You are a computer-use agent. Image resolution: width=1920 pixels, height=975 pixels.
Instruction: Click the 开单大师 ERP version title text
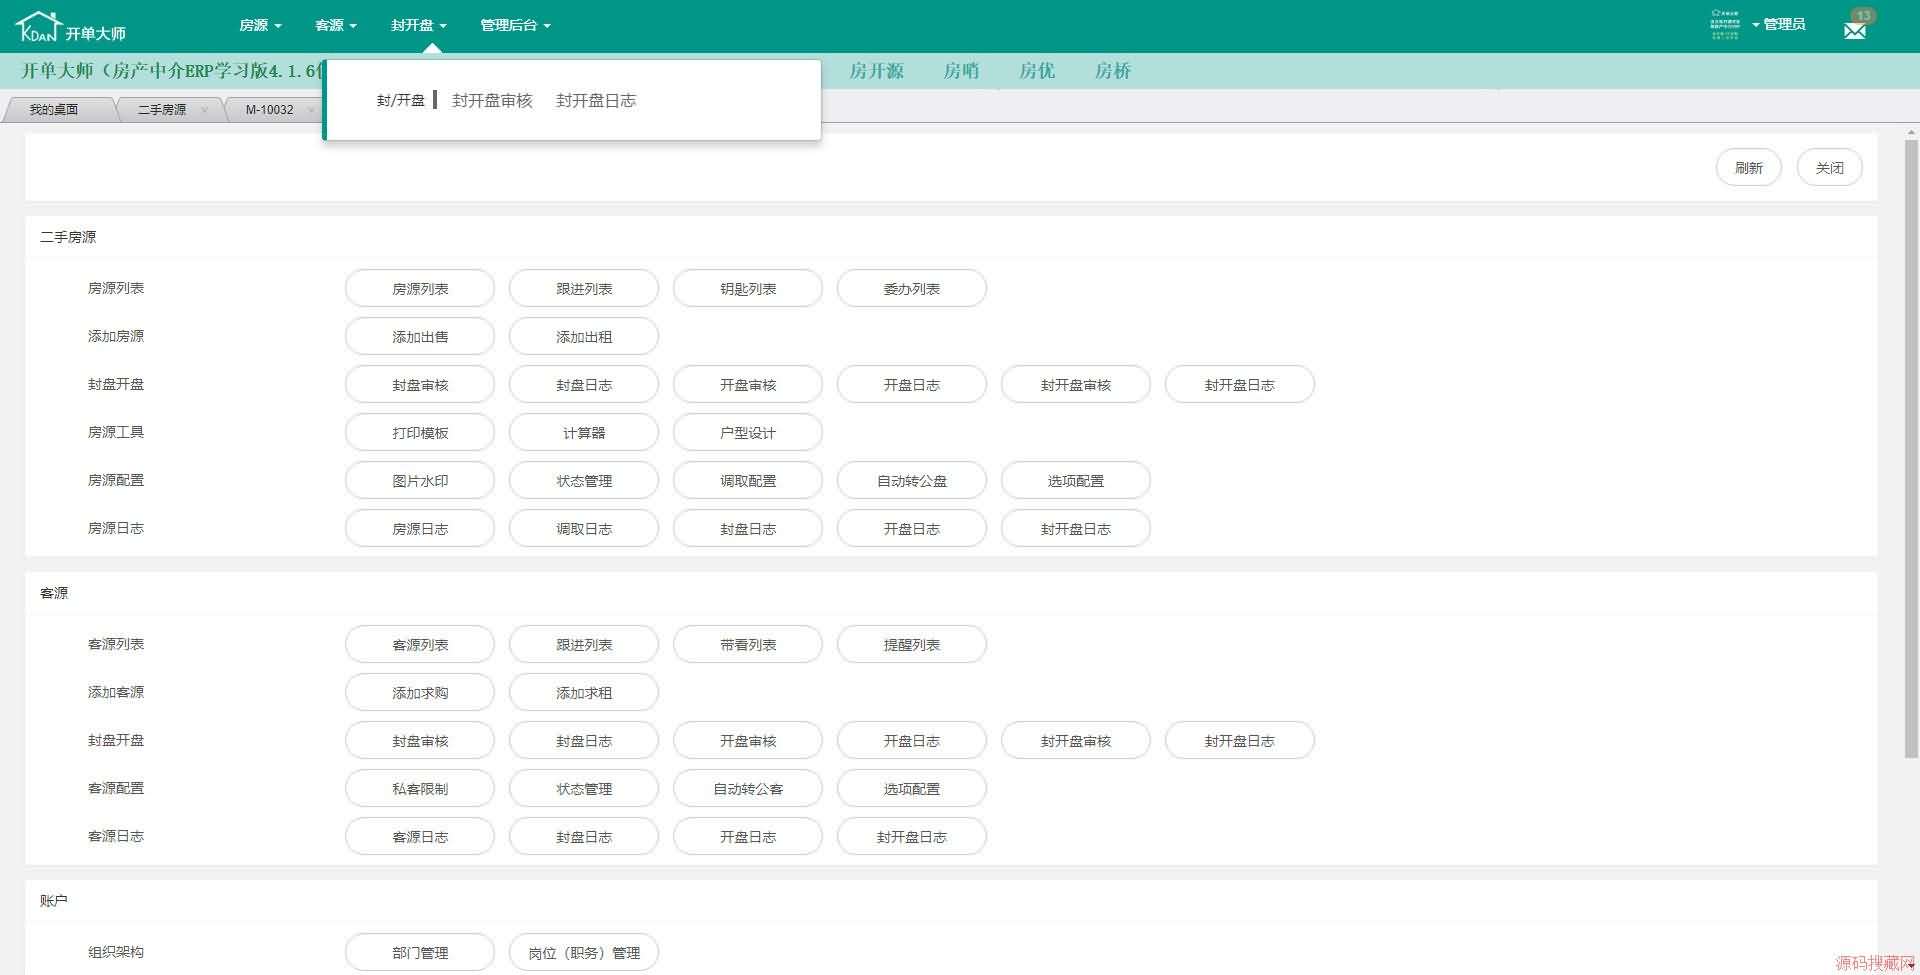point(172,71)
